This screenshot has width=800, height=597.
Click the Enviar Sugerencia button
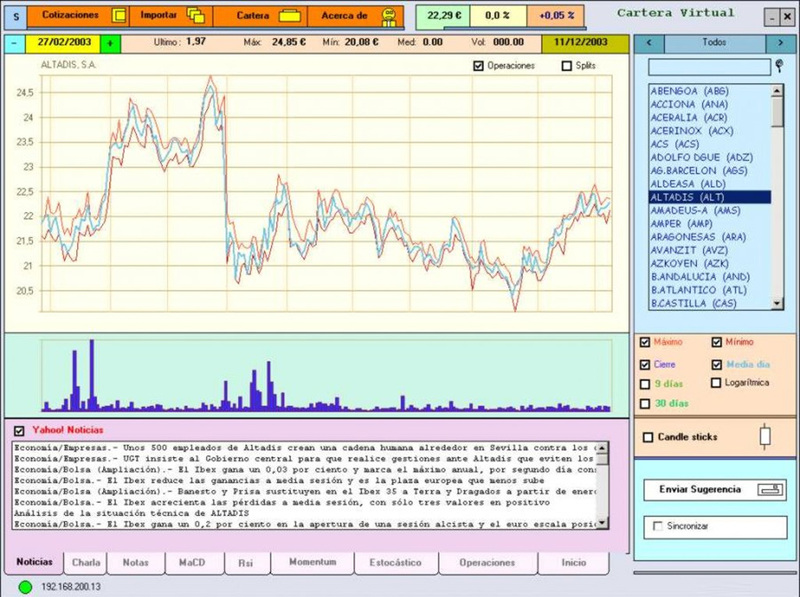click(715, 490)
